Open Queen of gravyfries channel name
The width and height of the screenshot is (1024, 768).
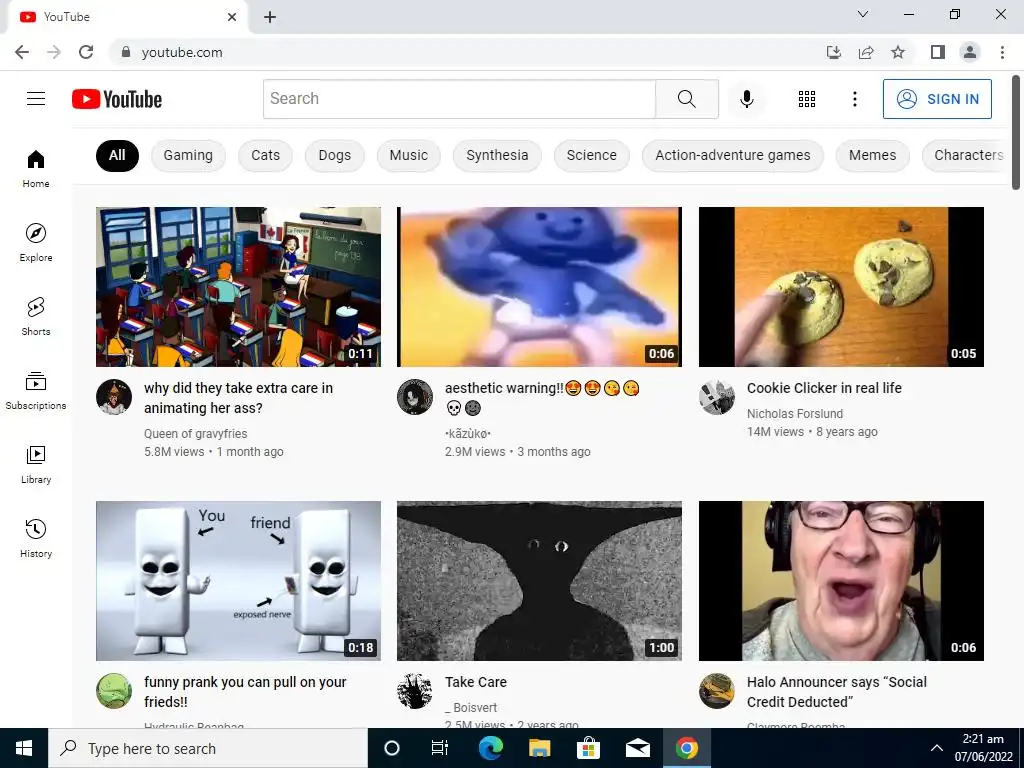(195, 434)
